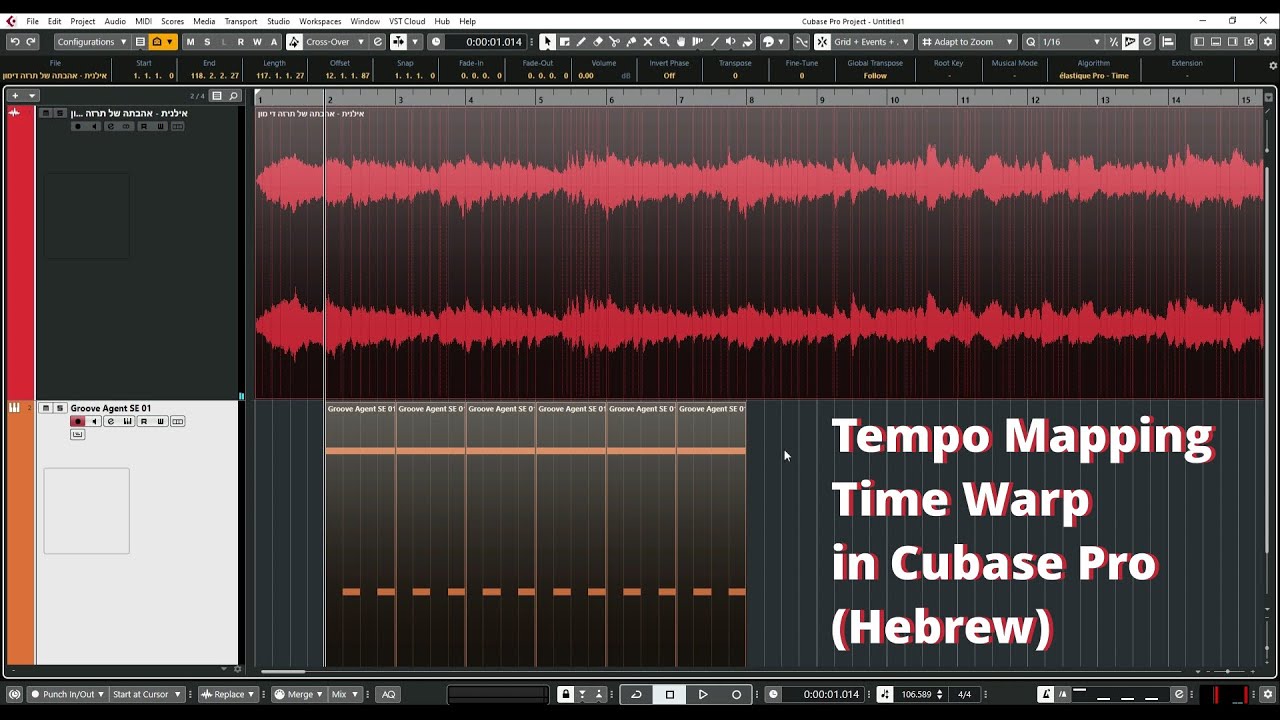Click bar 8 on the ruler
The height and width of the screenshot is (720, 1280).
(x=752, y=99)
